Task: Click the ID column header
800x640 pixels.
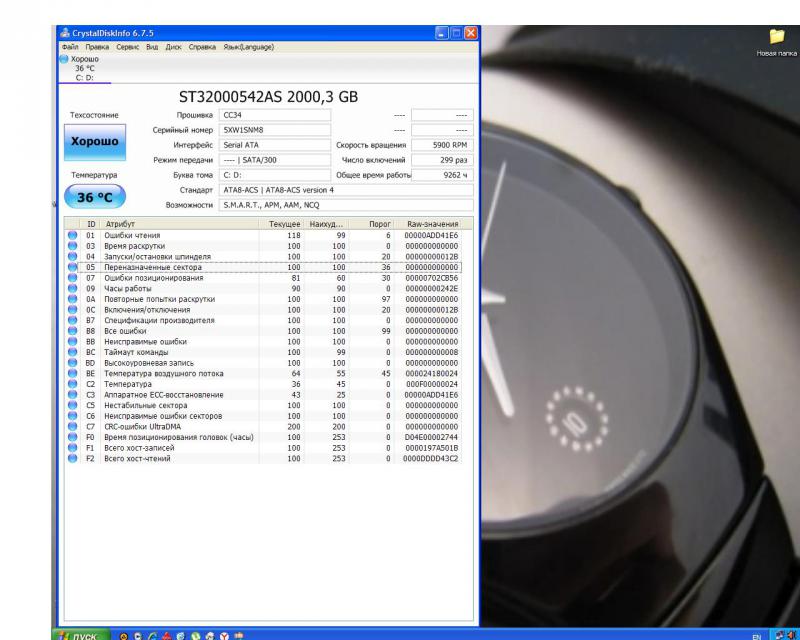Action: point(91,224)
